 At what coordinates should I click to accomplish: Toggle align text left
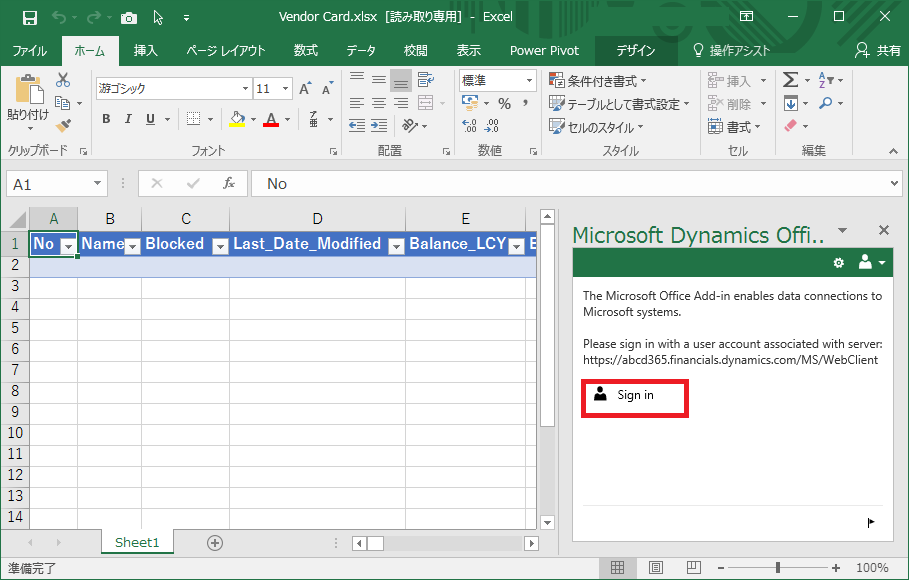[357, 103]
